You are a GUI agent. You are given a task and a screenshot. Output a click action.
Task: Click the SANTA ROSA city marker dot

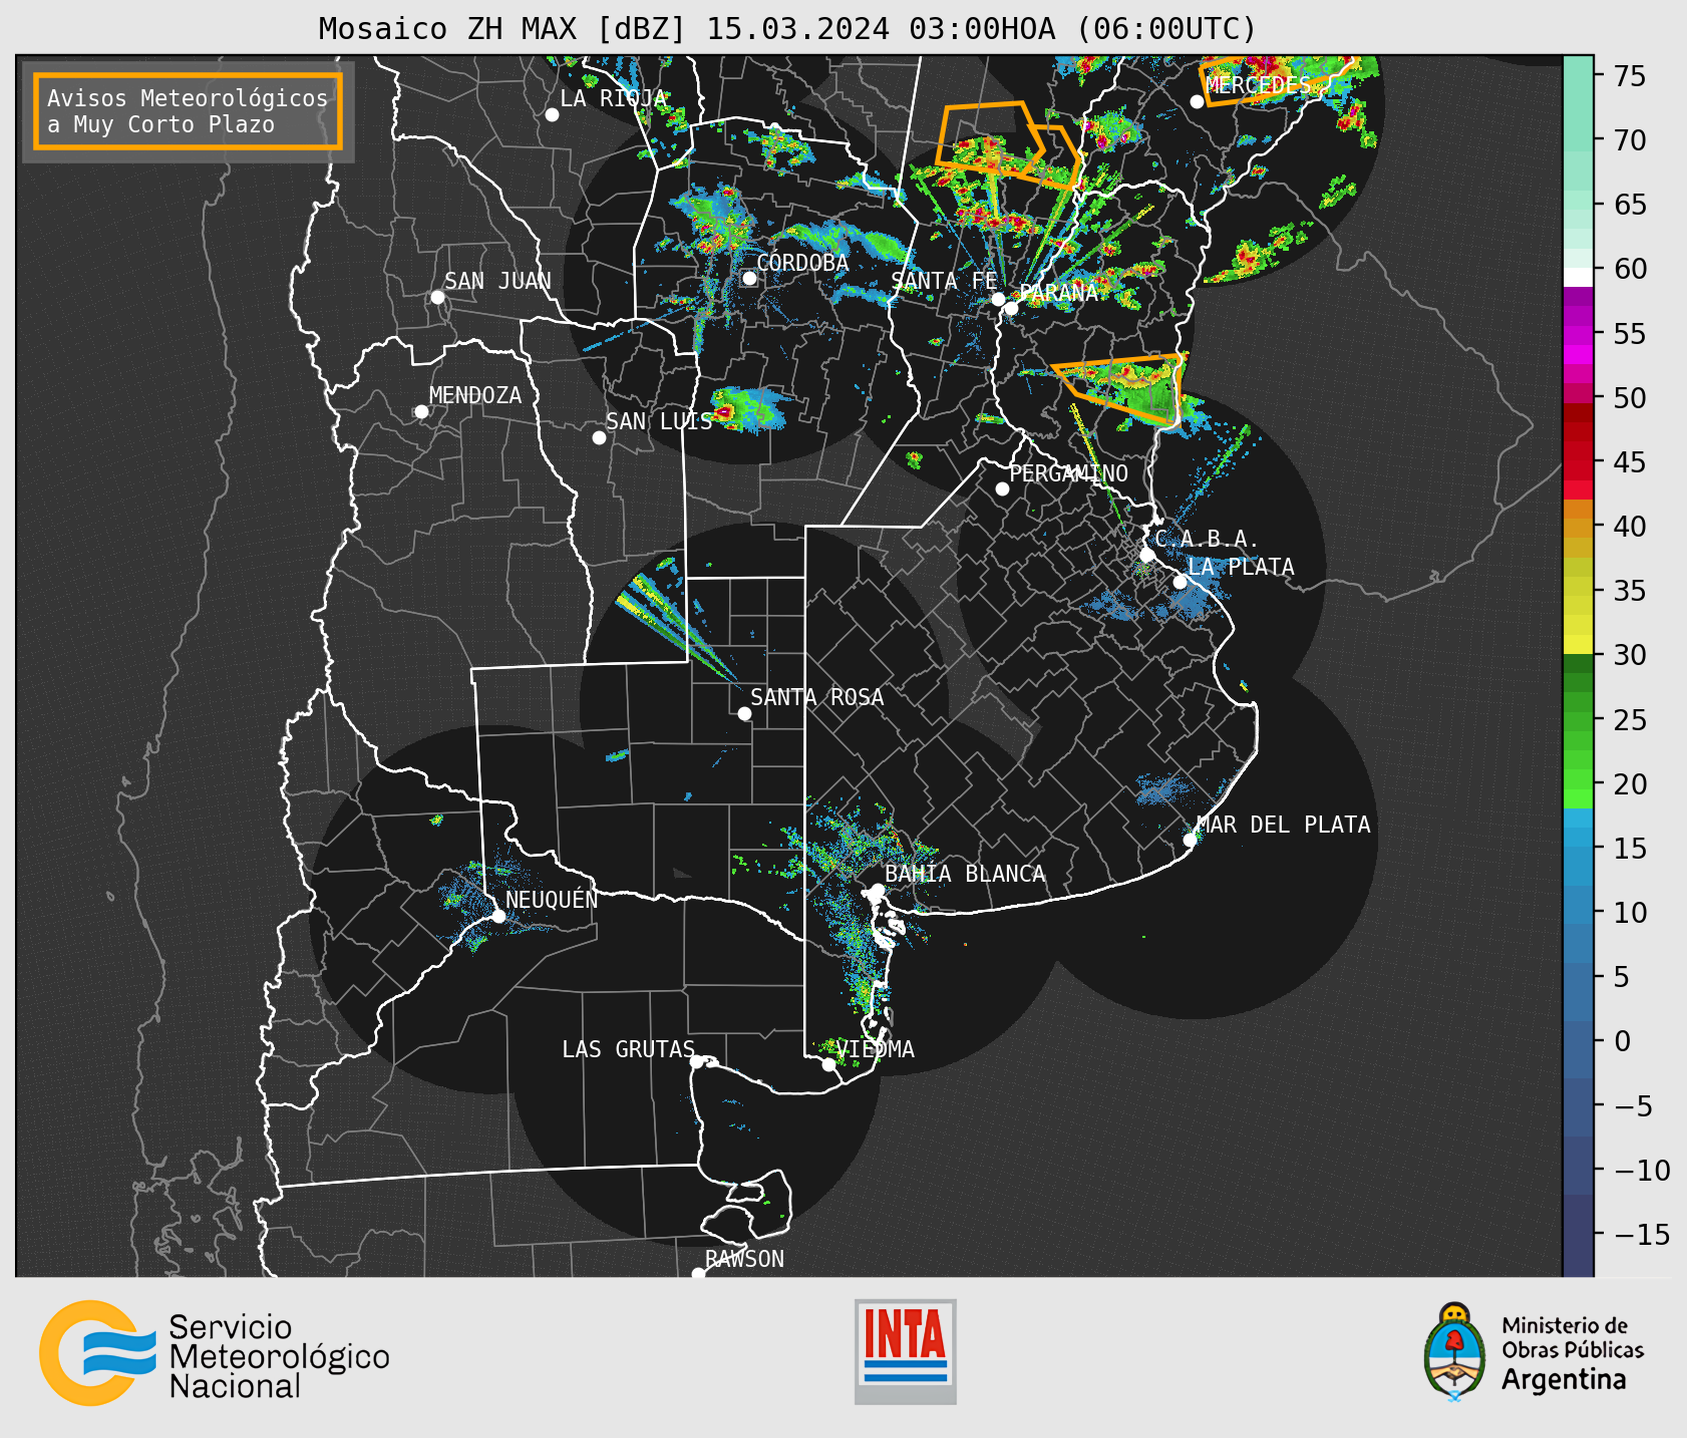click(x=744, y=713)
